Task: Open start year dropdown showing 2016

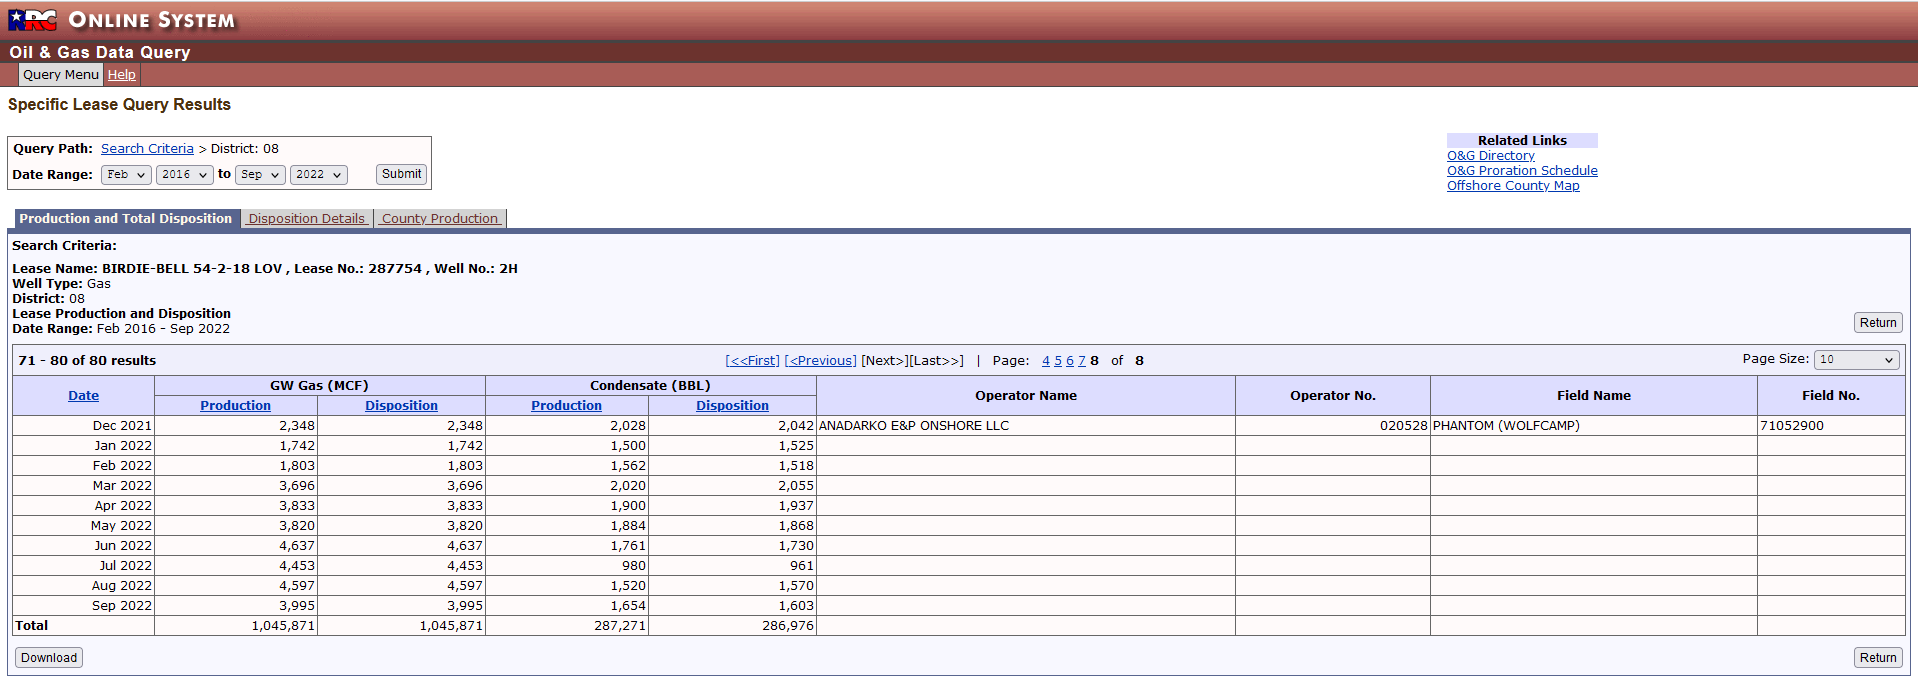Action: tap(185, 175)
